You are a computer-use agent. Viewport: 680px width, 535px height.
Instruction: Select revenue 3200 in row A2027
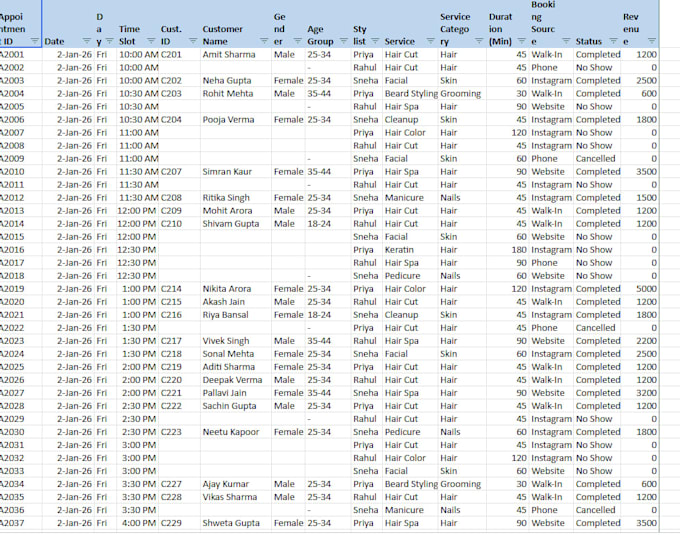[640, 393]
